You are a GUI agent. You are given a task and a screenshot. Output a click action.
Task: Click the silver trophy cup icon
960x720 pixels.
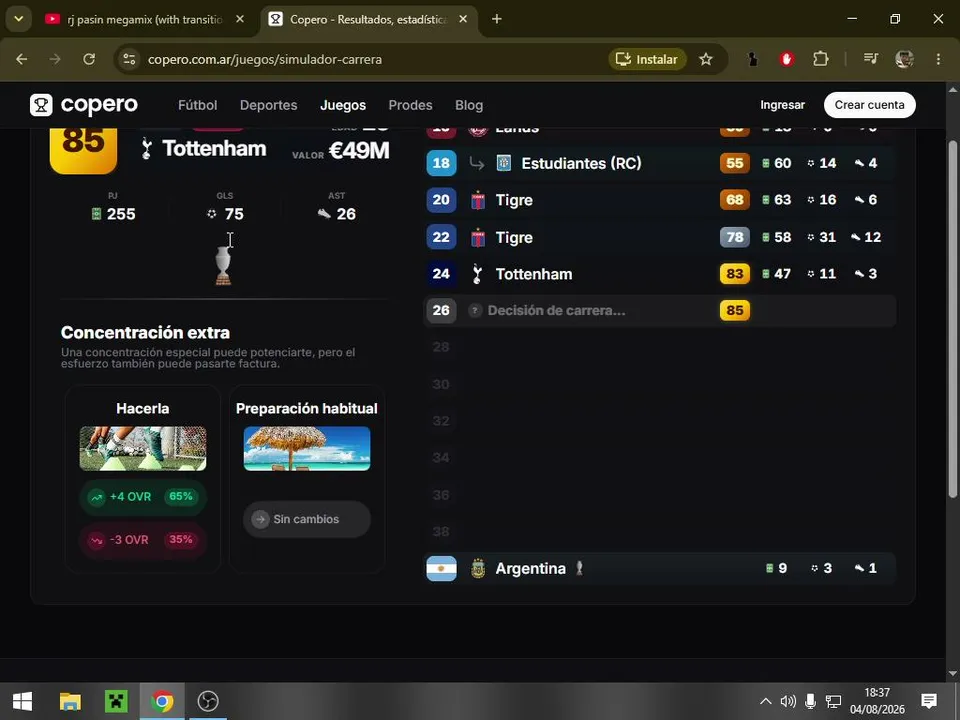tap(223, 264)
